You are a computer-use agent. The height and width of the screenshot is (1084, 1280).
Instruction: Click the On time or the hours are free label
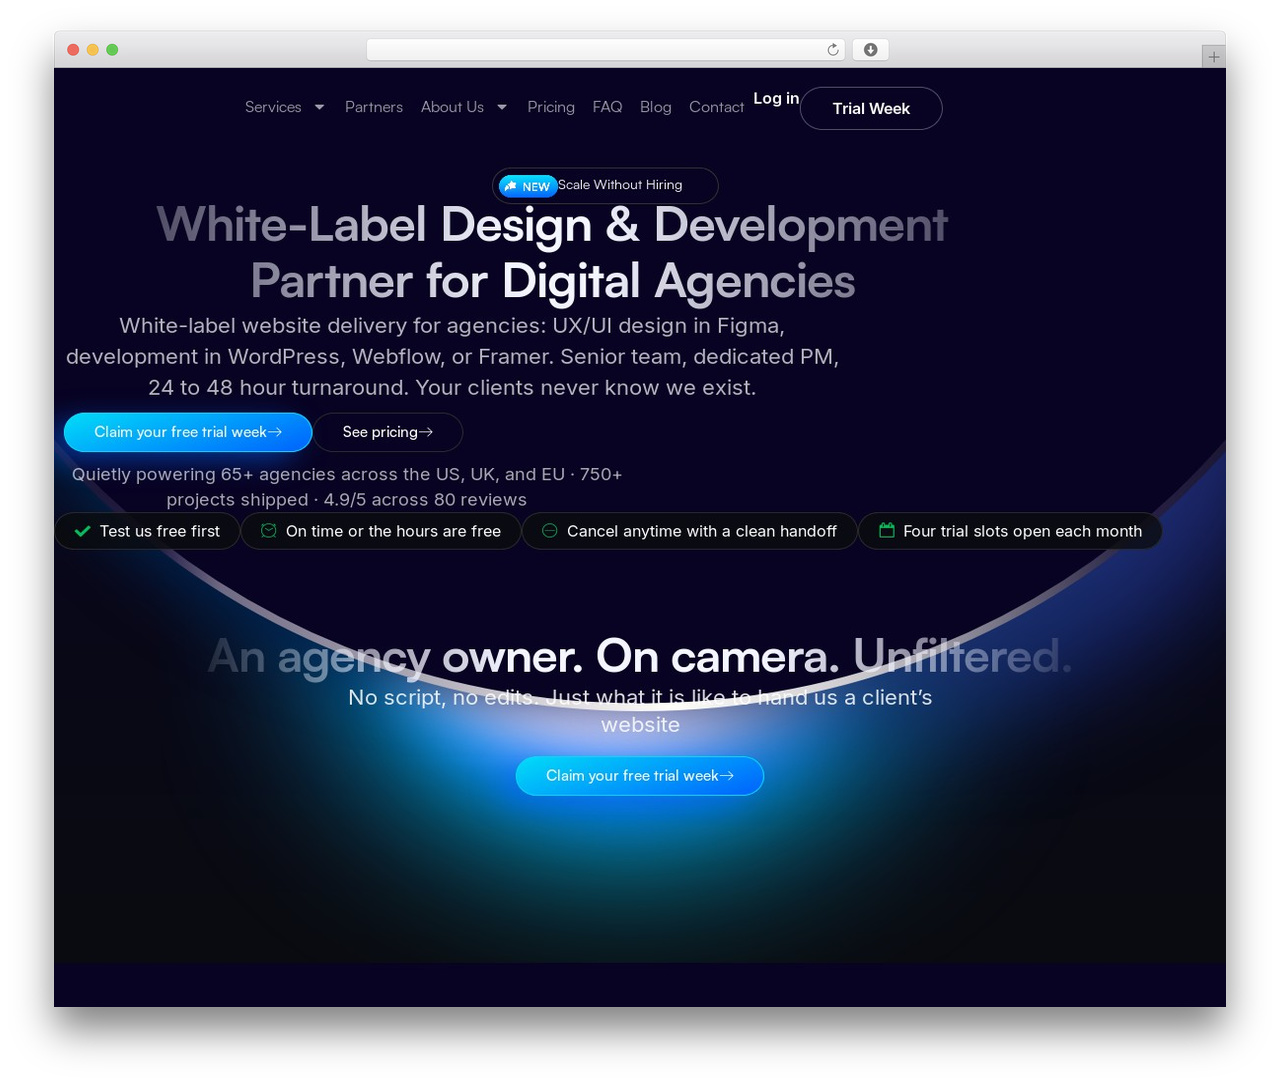coord(393,531)
